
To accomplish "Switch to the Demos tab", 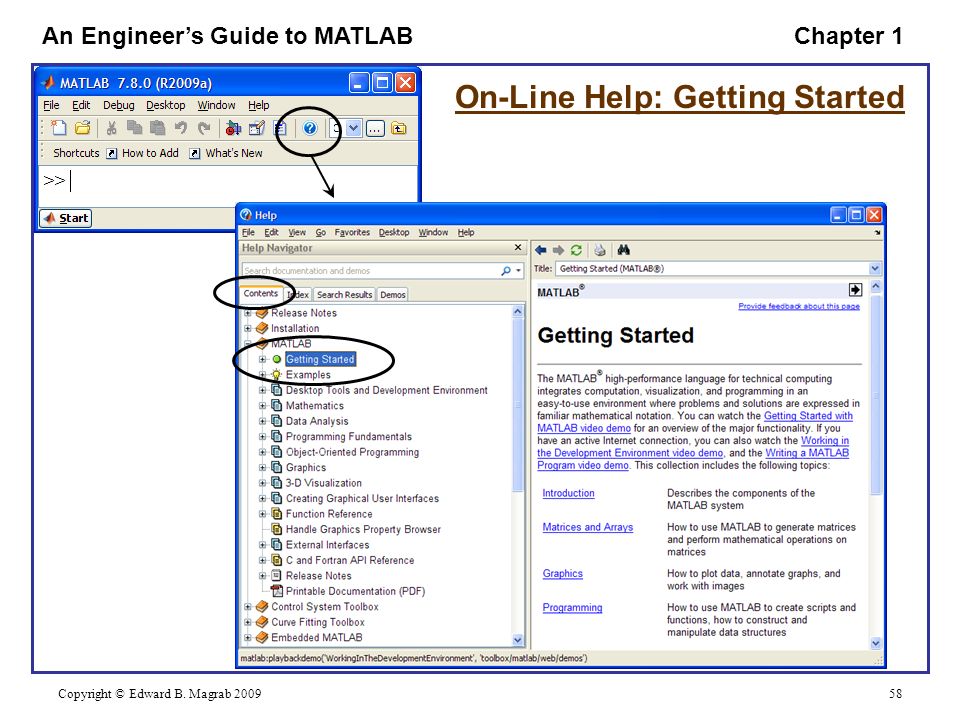I will pyautogui.click(x=392, y=294).
